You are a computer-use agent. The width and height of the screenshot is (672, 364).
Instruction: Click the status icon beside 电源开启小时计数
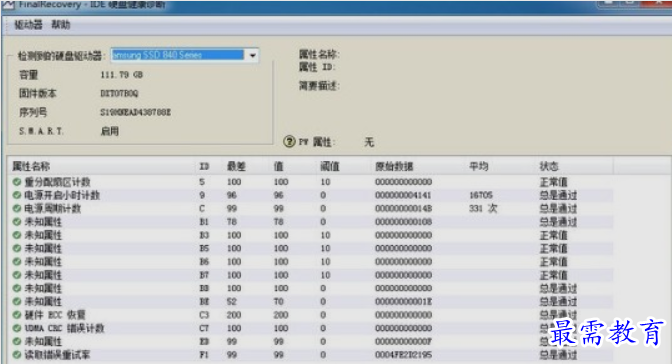coord(17,195)
